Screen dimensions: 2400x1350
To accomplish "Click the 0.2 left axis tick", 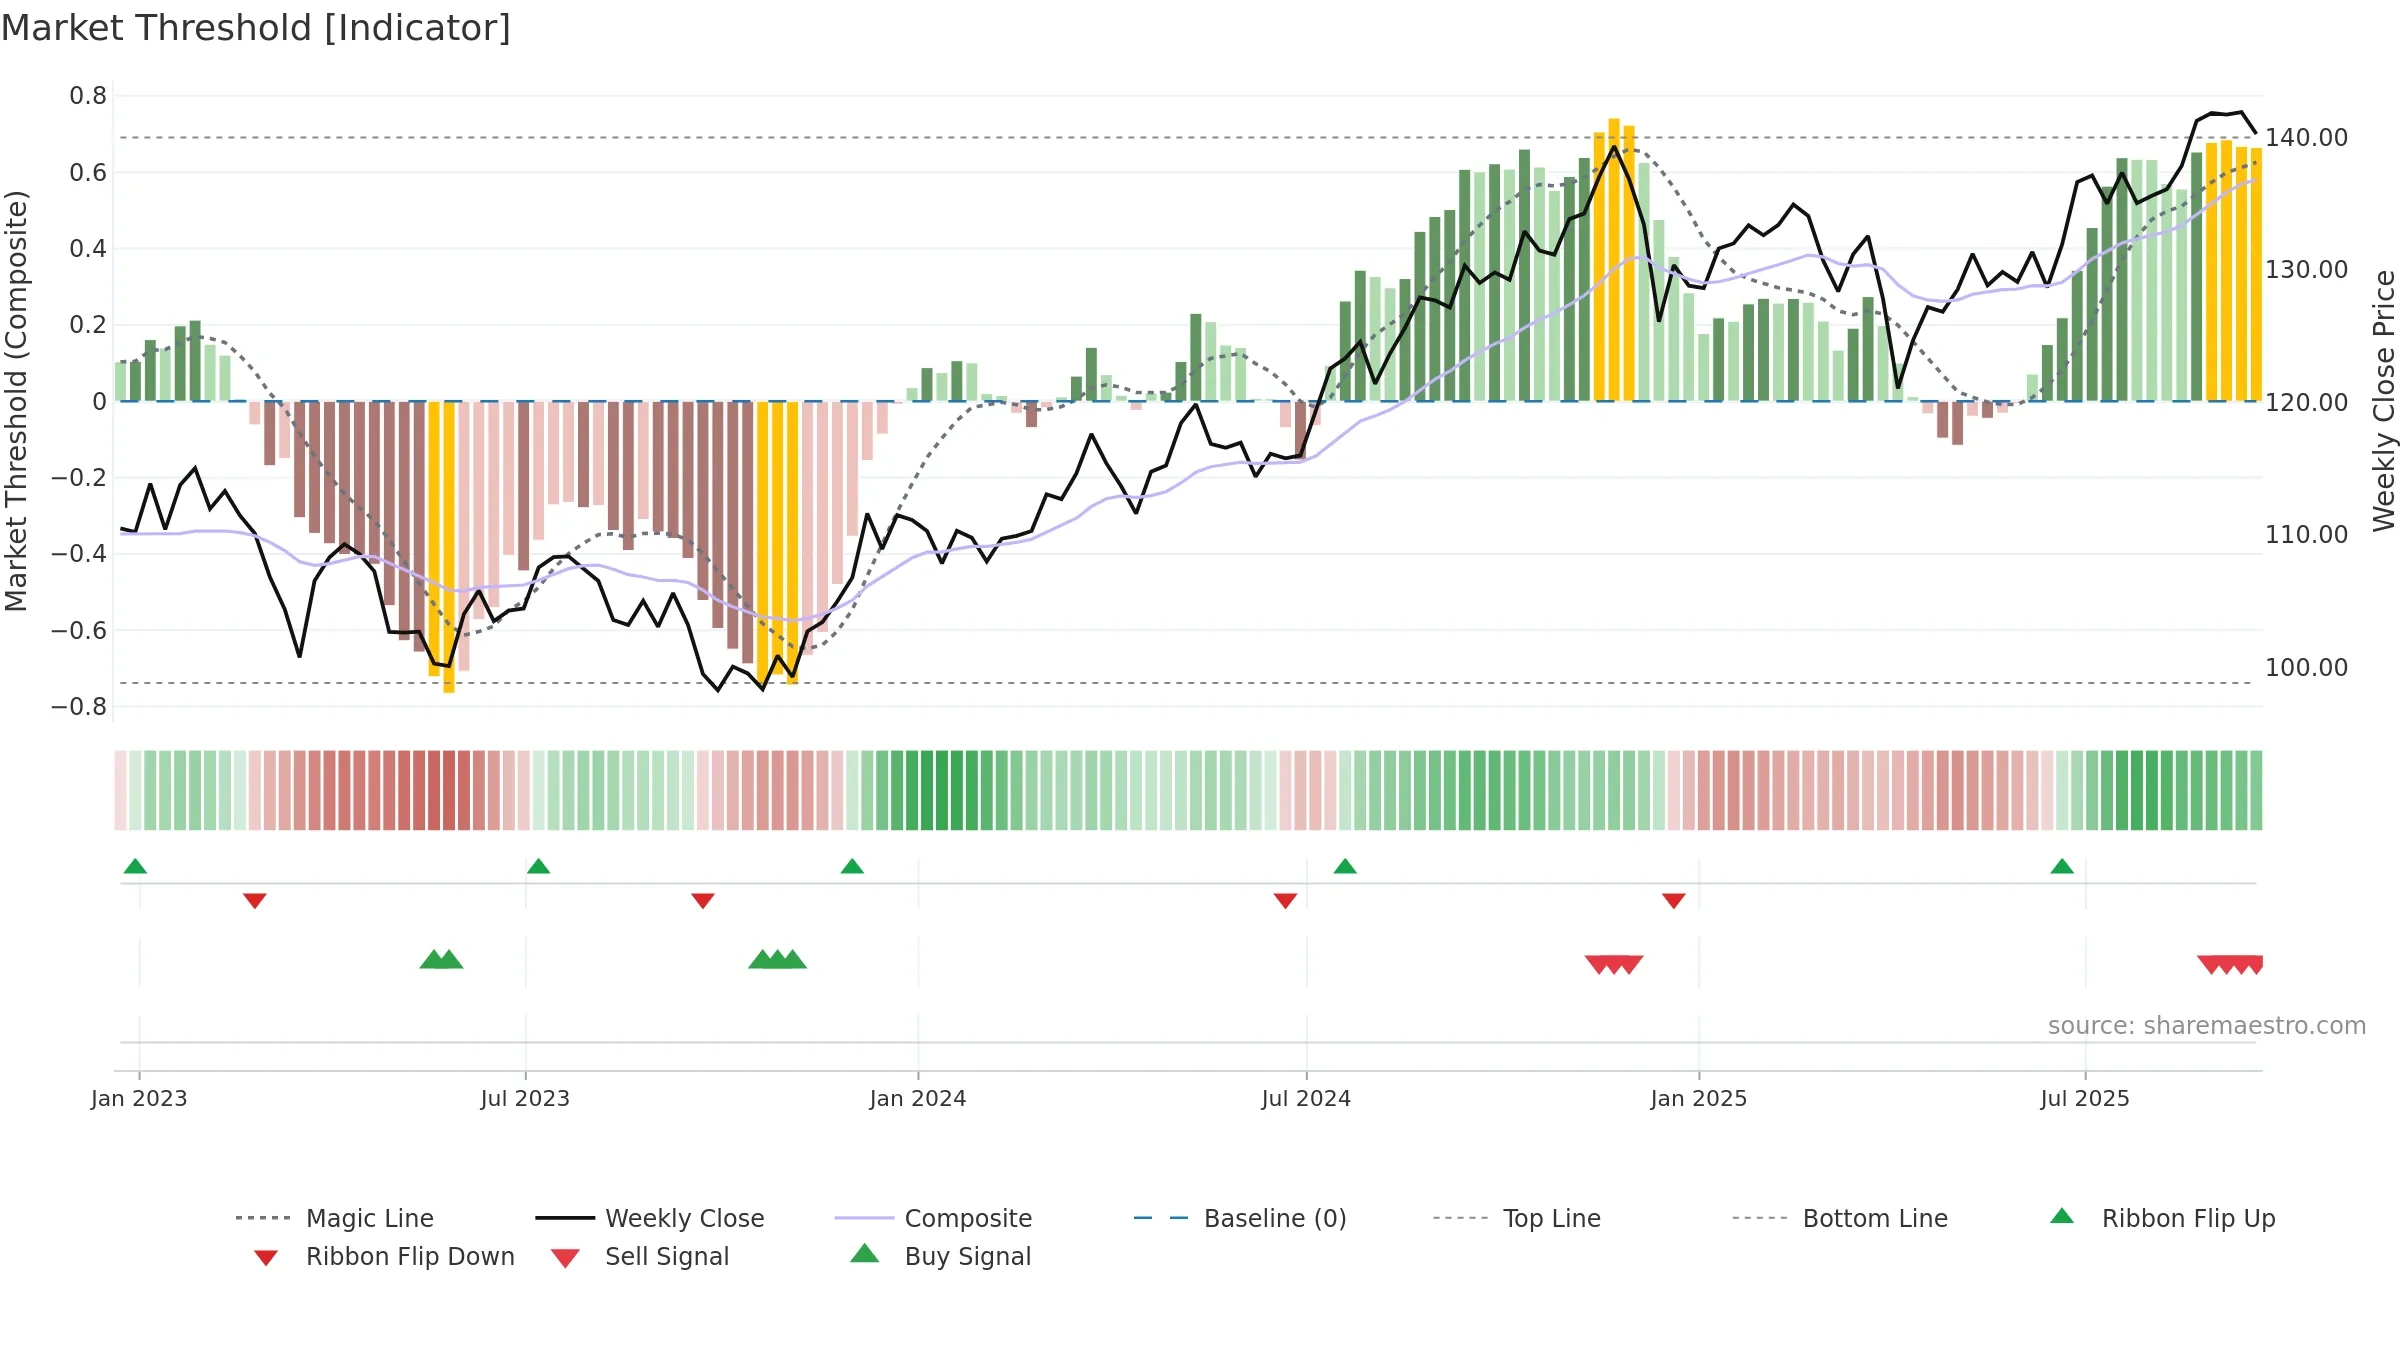I will [88, 325].
